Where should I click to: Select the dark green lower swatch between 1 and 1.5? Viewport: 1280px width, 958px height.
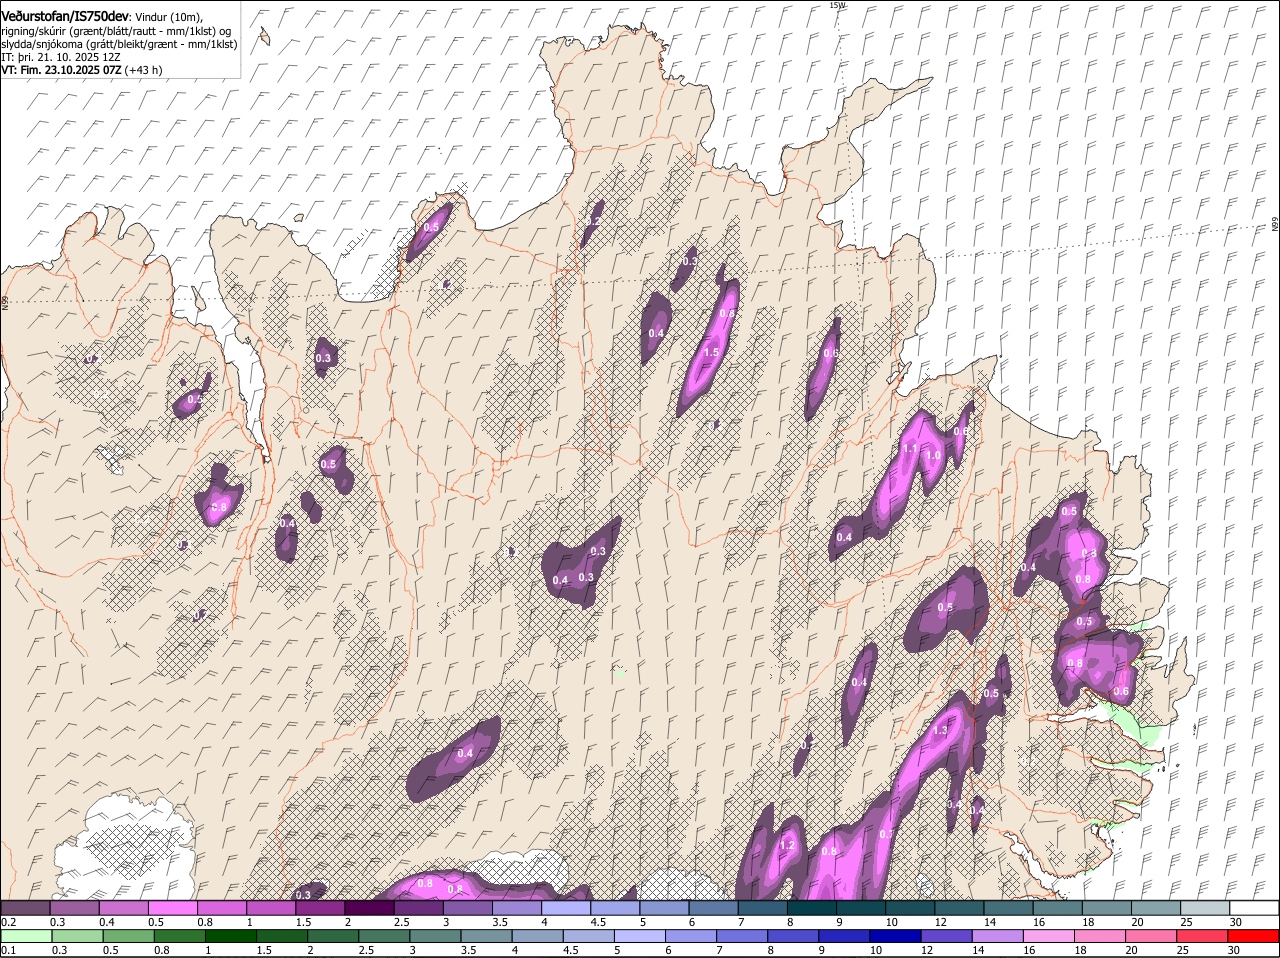pos(230,936)
